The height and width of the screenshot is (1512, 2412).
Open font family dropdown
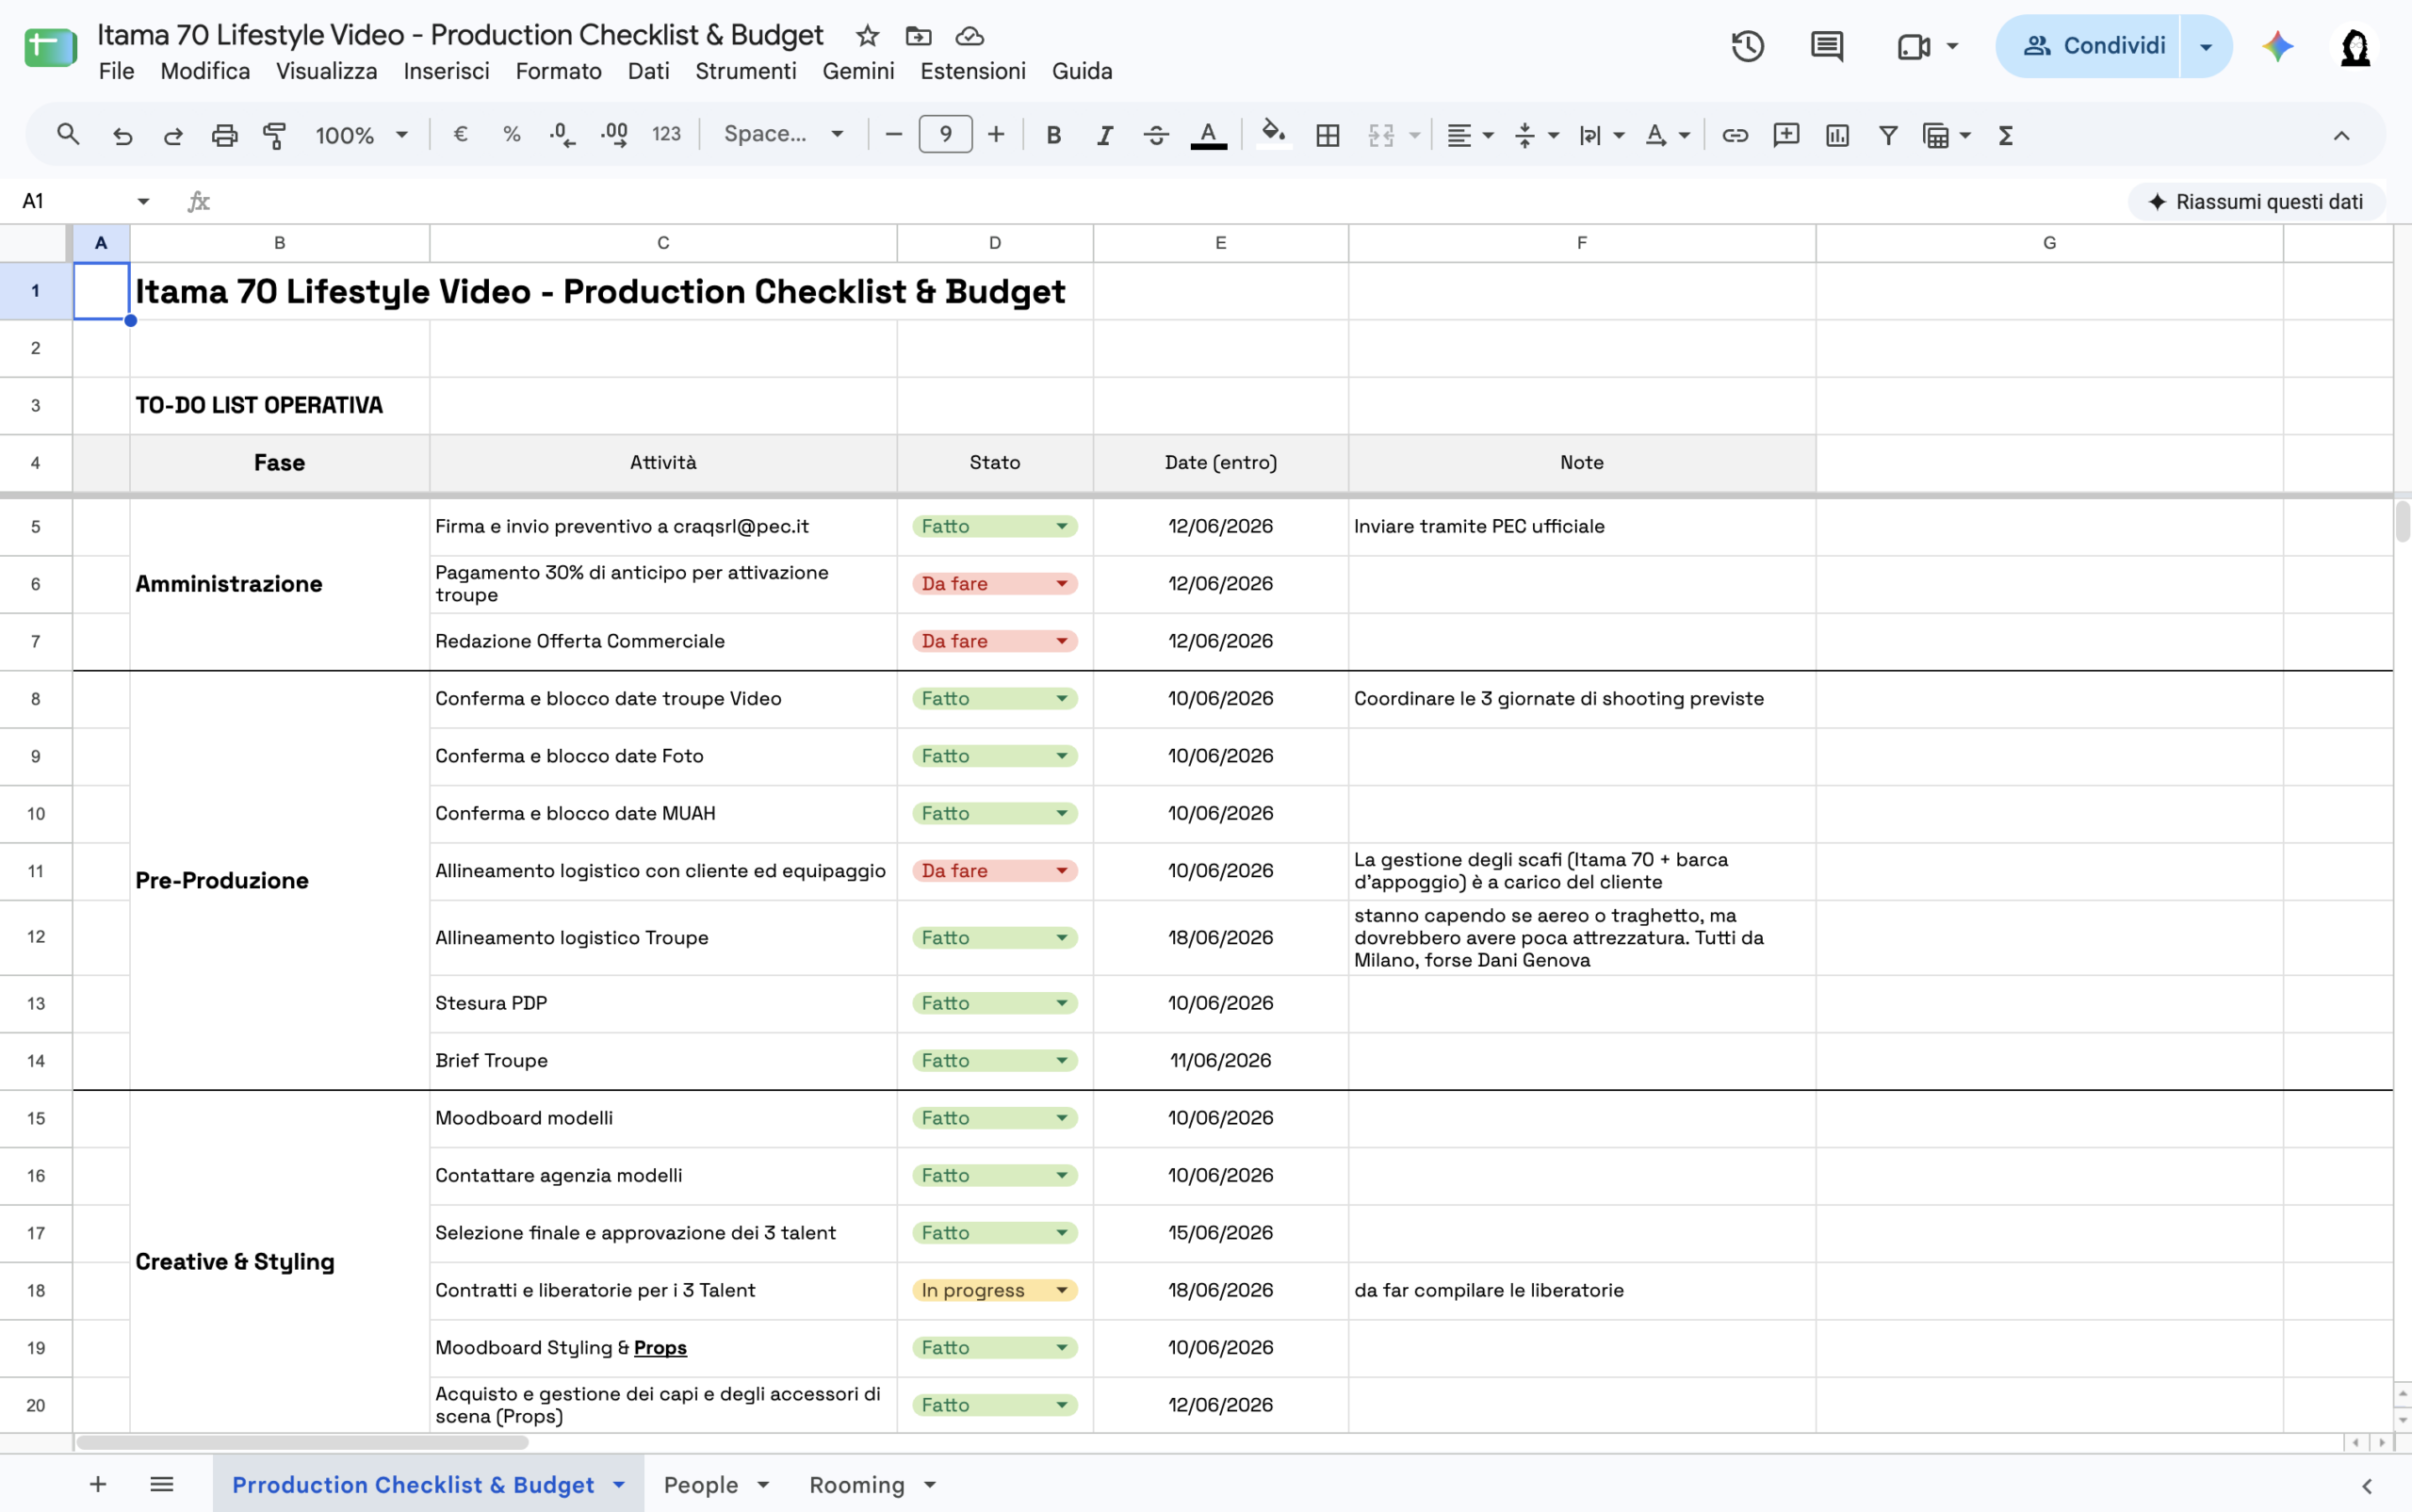(x=783, y=134)
